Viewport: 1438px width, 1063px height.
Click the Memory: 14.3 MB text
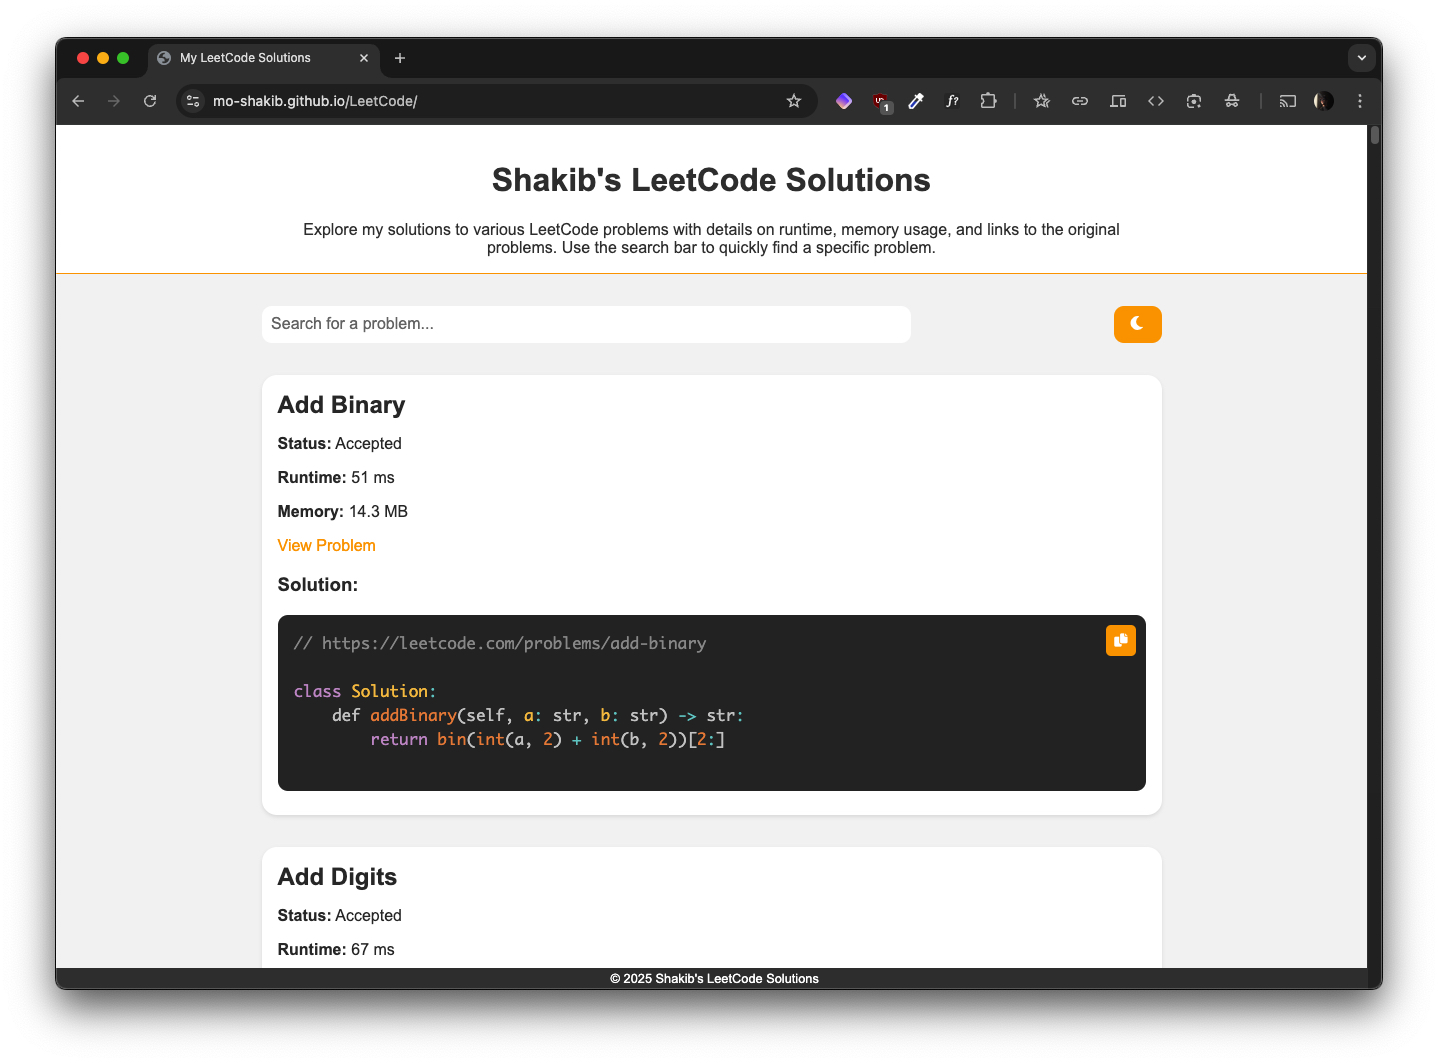[x=343, y=512]
